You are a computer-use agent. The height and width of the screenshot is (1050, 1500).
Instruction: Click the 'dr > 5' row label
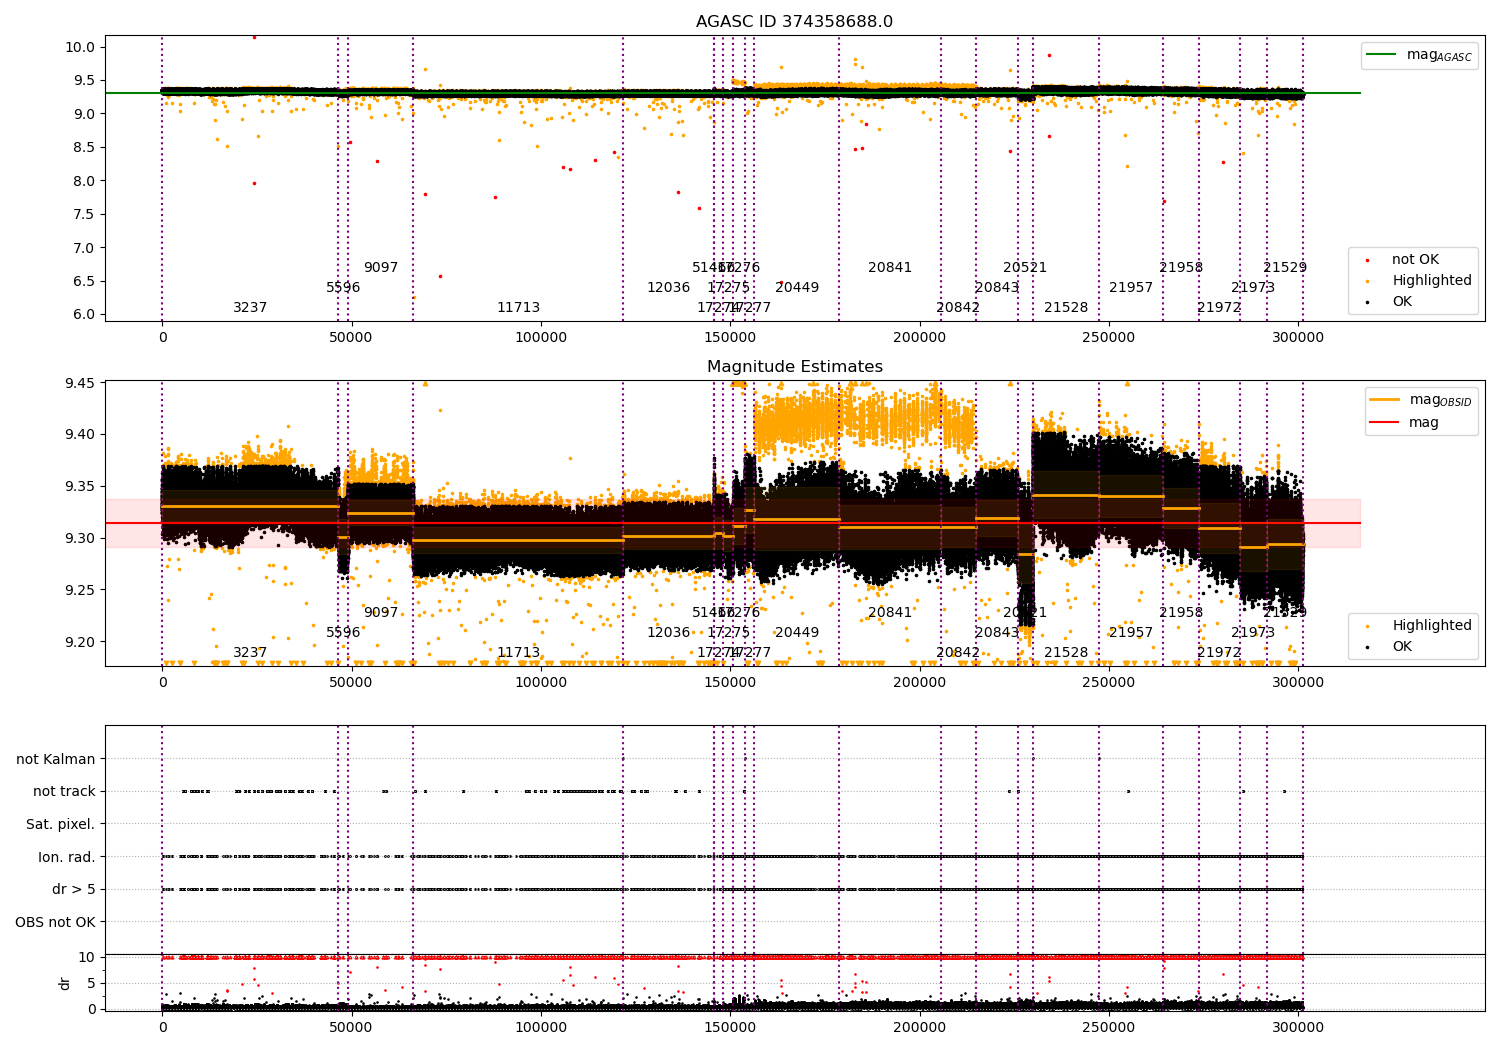tap(74, 889)
